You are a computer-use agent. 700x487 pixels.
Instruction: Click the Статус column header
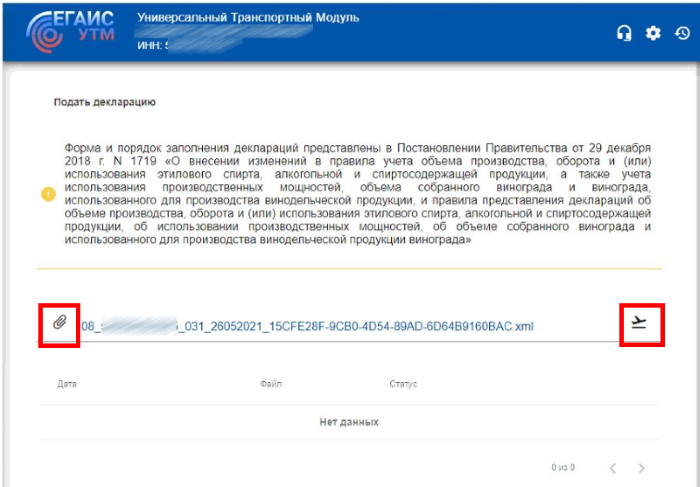point(403,384)
